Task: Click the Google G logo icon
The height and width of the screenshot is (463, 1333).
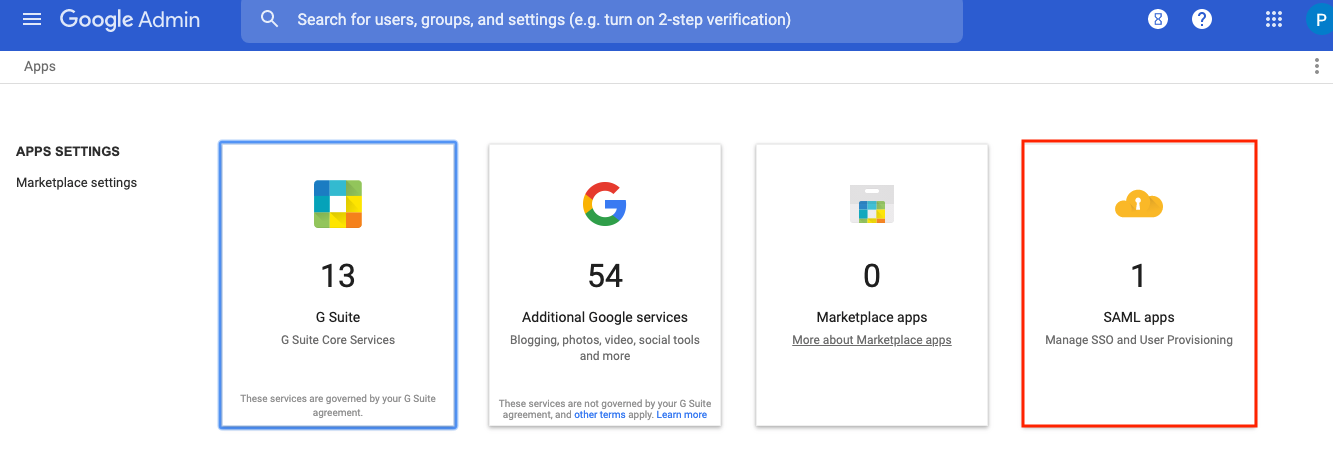Action: (605, 203)
